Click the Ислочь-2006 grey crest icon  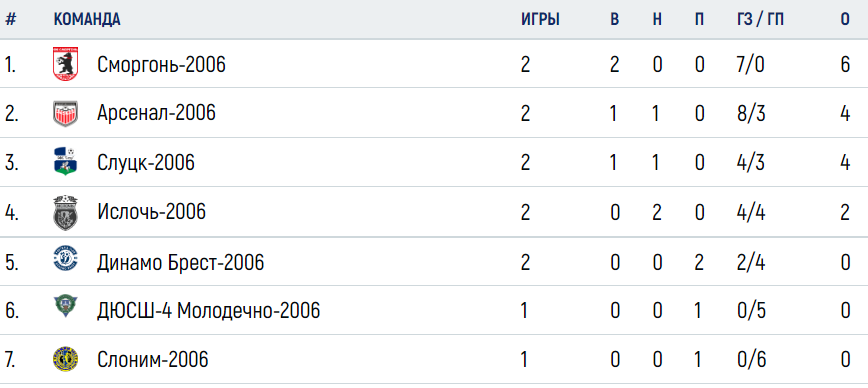pos(65,212)
